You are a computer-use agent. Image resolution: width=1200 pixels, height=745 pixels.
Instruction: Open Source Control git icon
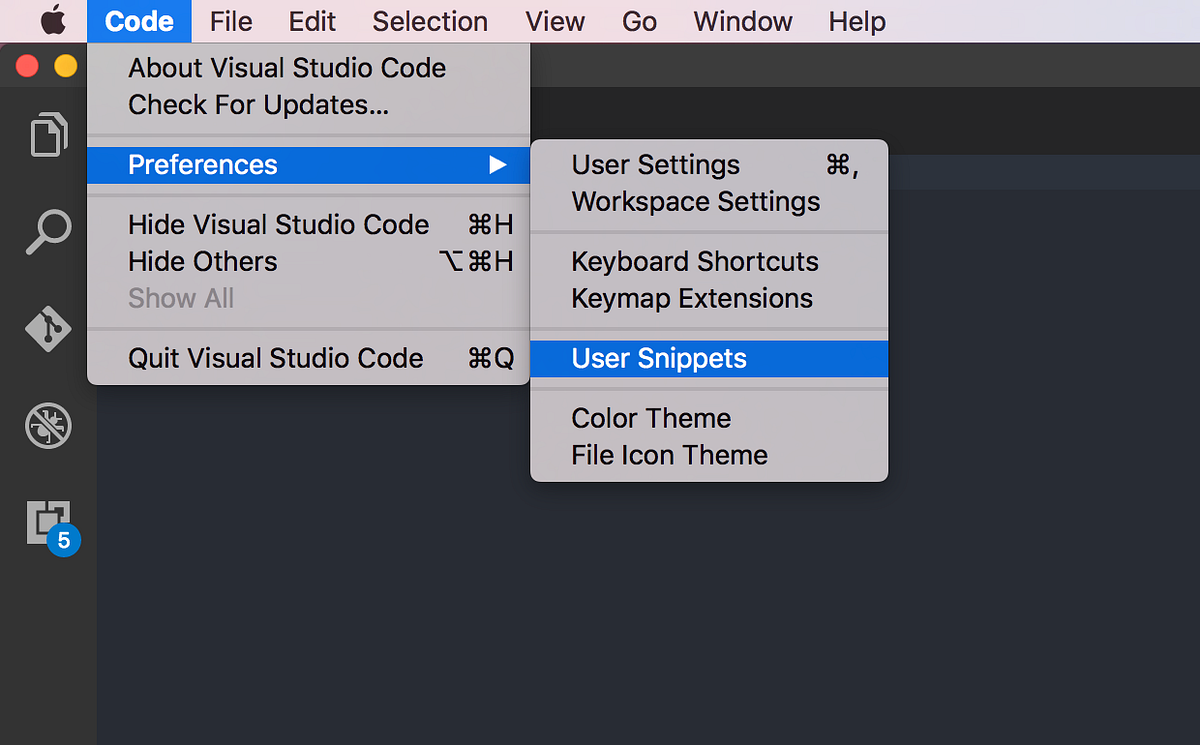point(48,330)
